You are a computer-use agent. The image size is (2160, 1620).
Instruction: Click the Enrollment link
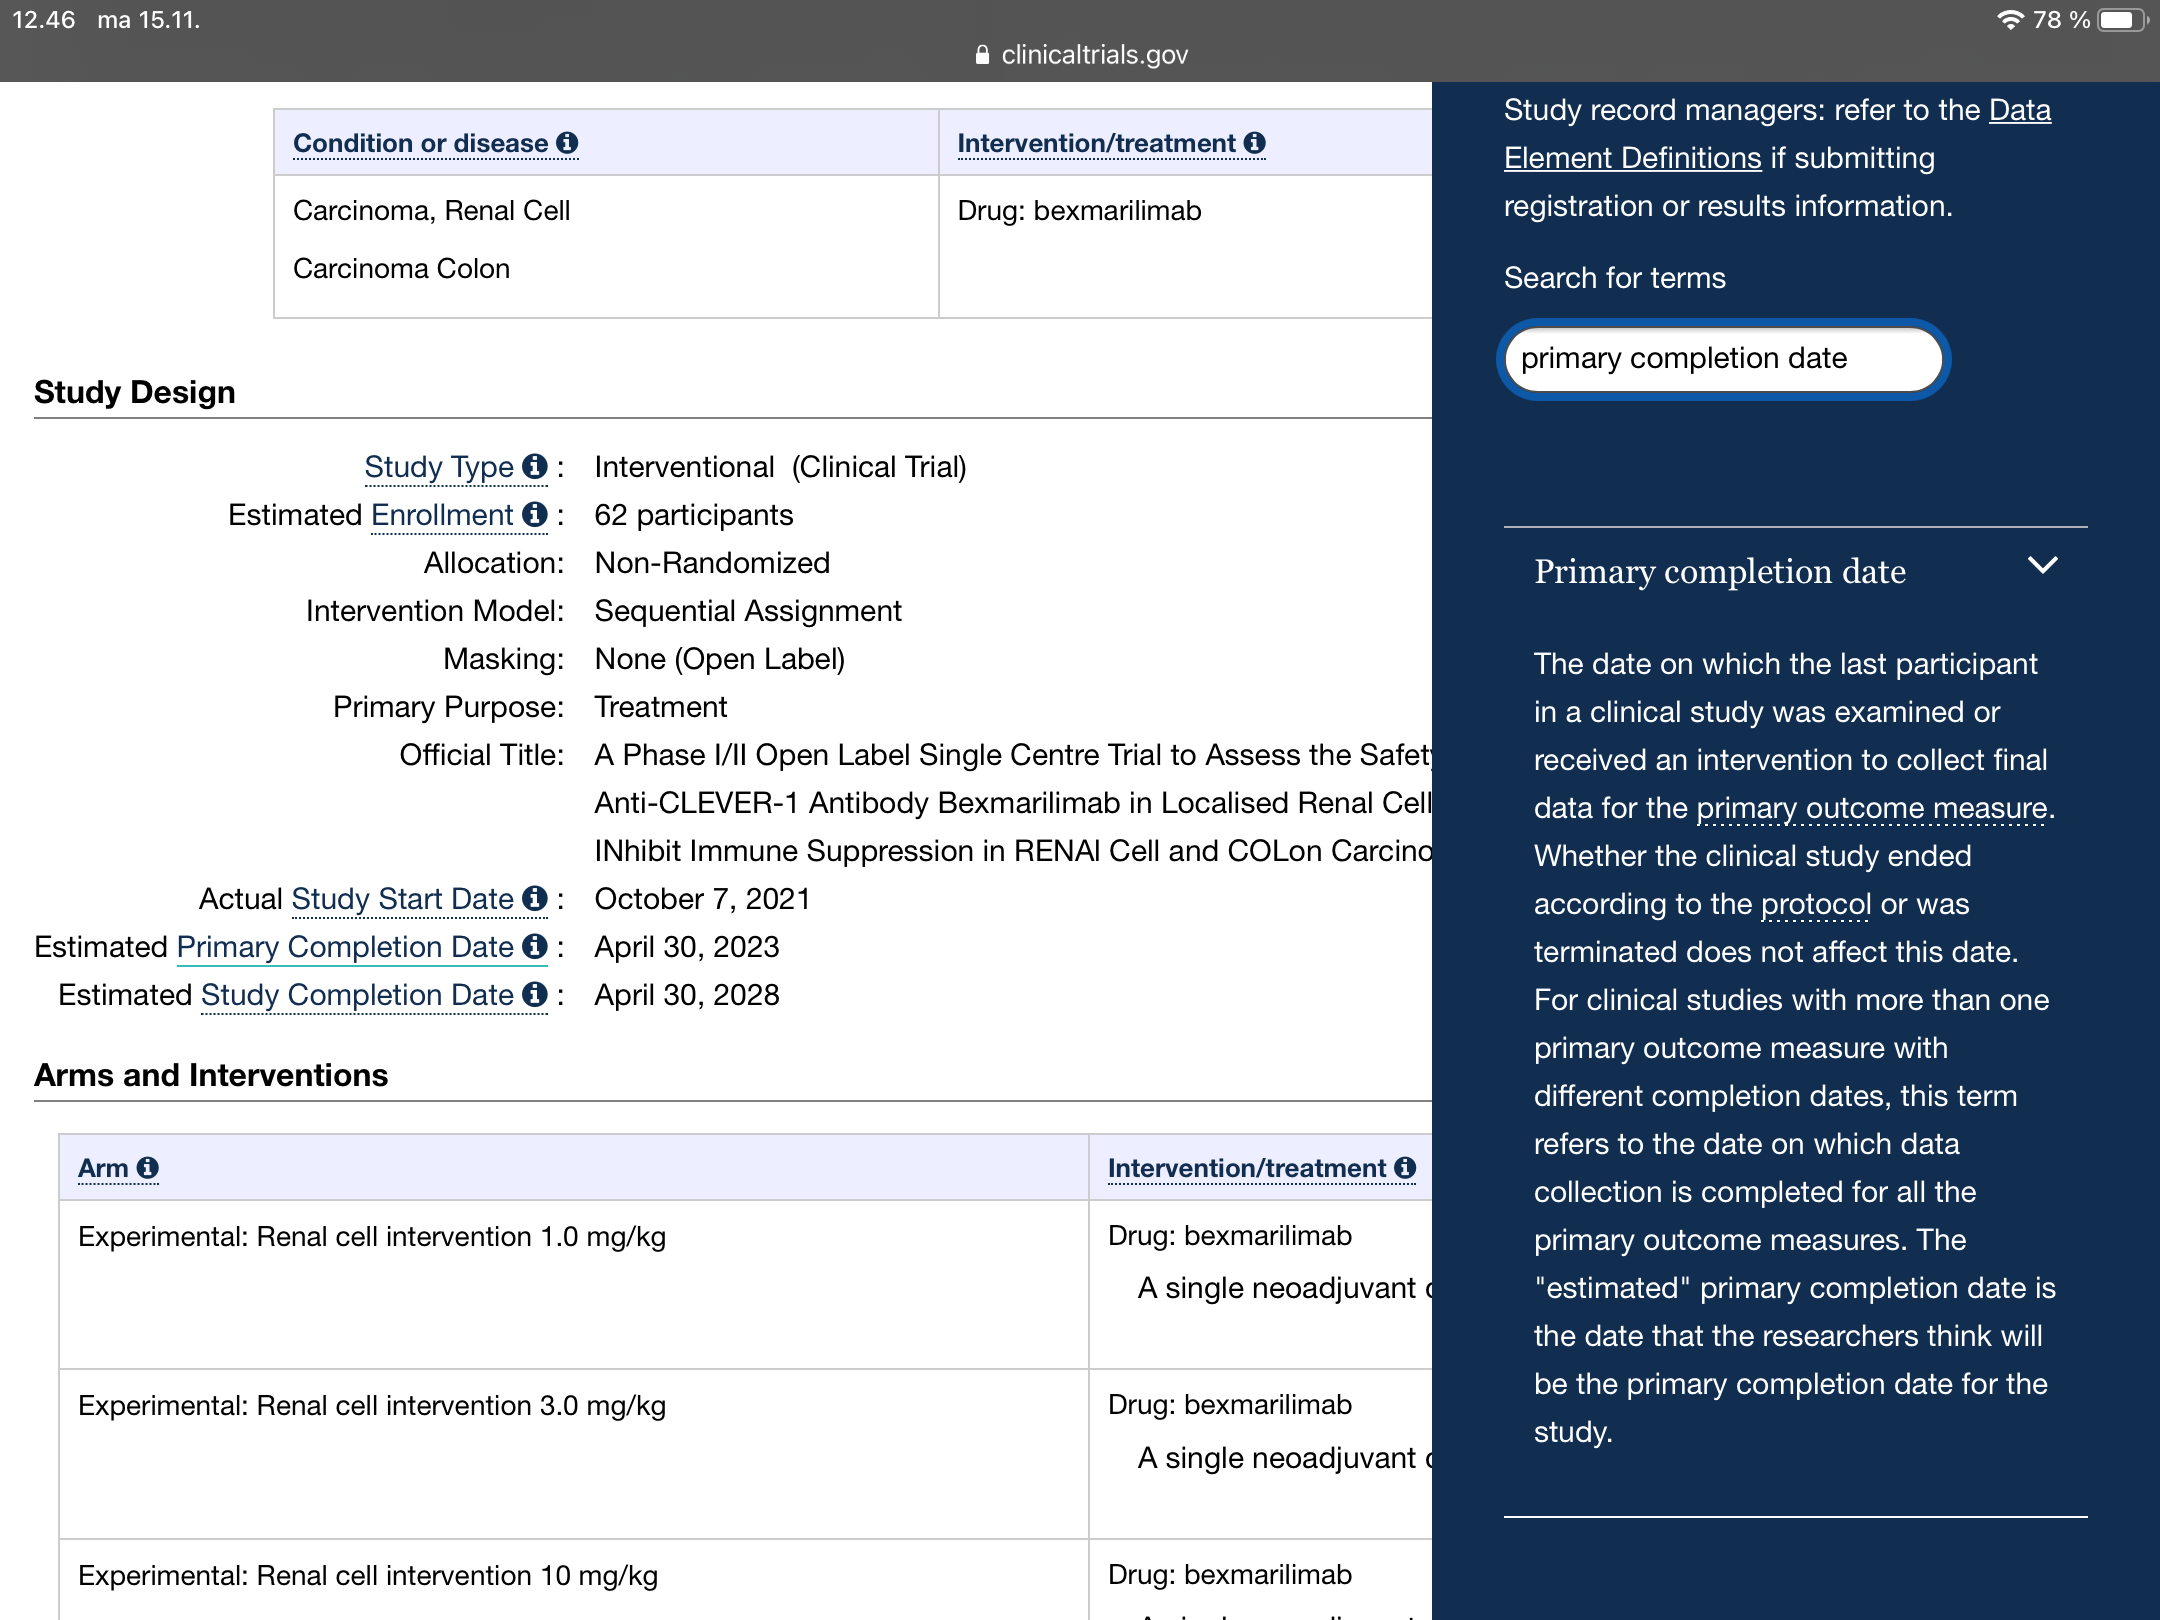click(x=441, y=514)
